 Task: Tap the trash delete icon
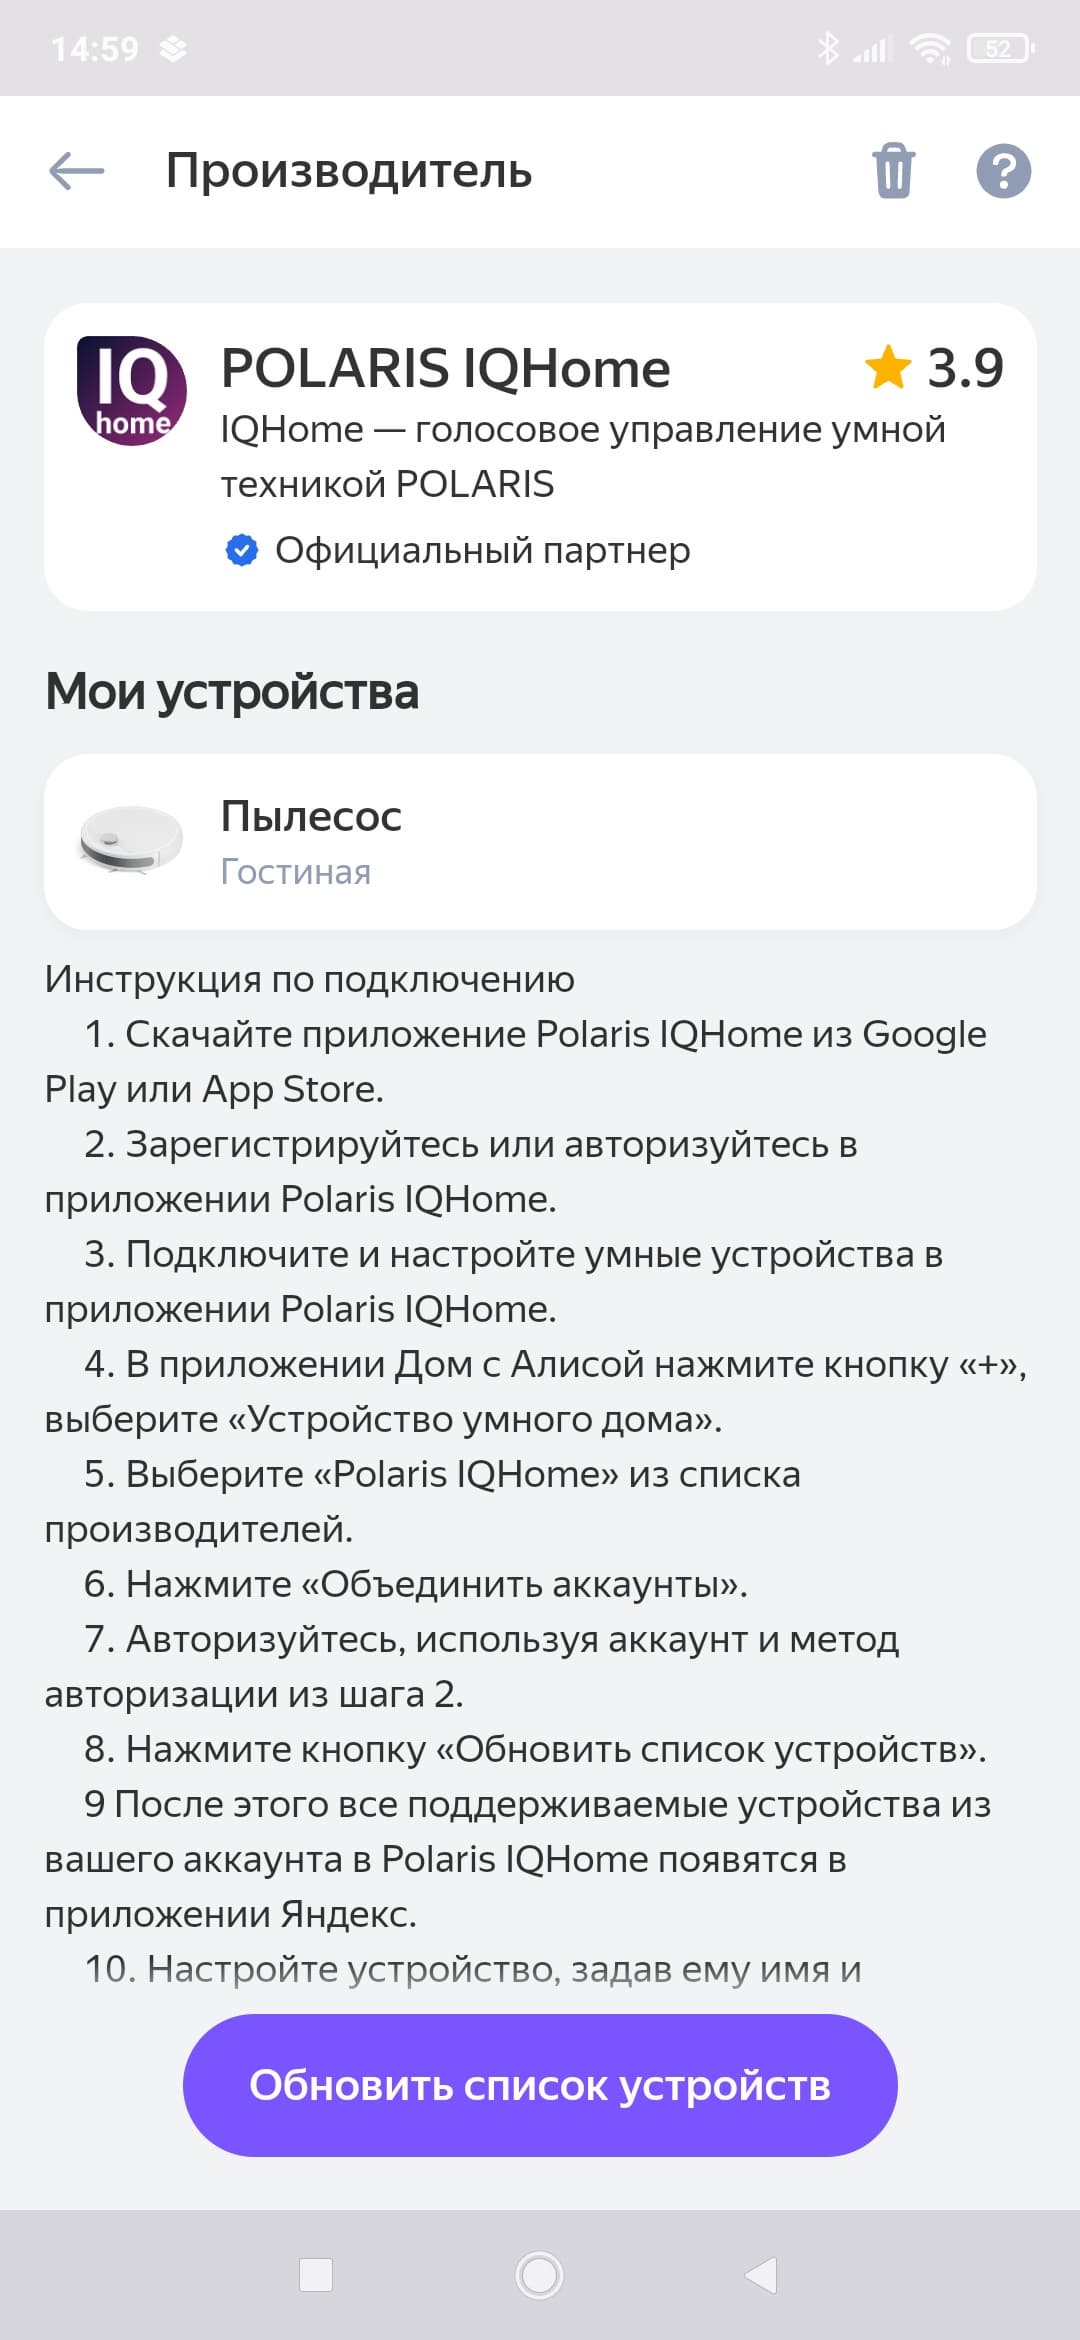pos(893,171)
